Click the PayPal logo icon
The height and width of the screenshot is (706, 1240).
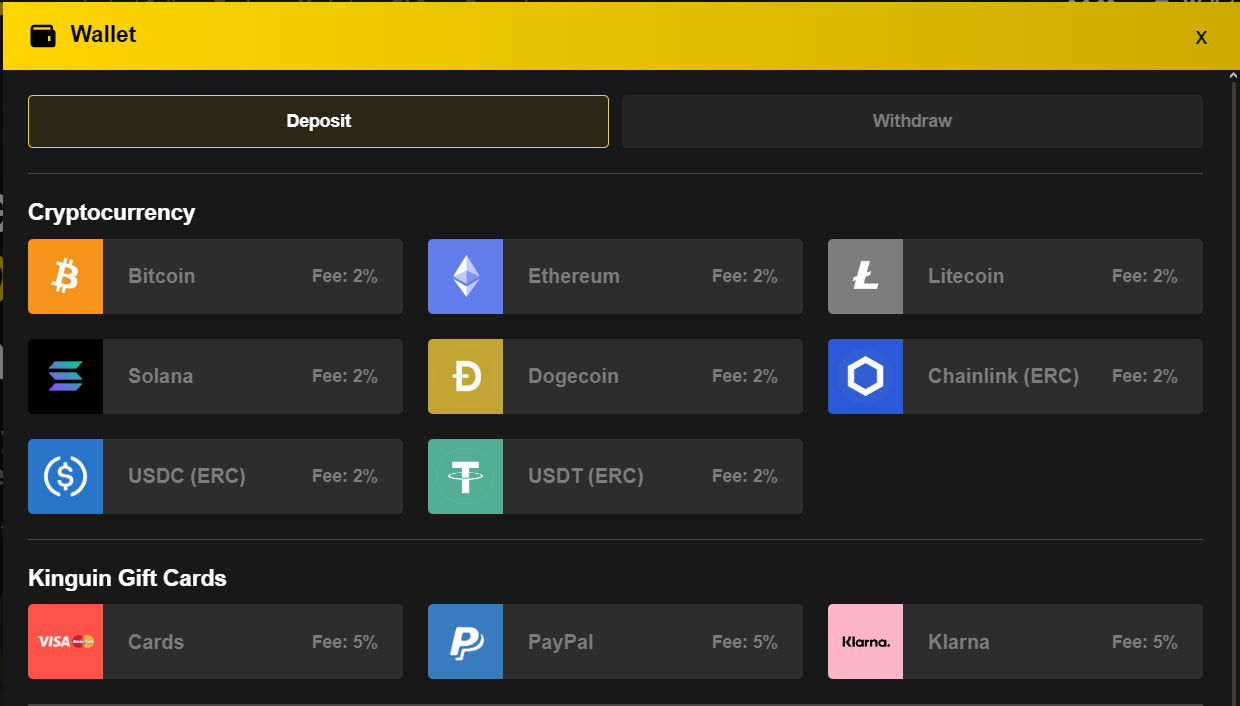click(465, 641)
